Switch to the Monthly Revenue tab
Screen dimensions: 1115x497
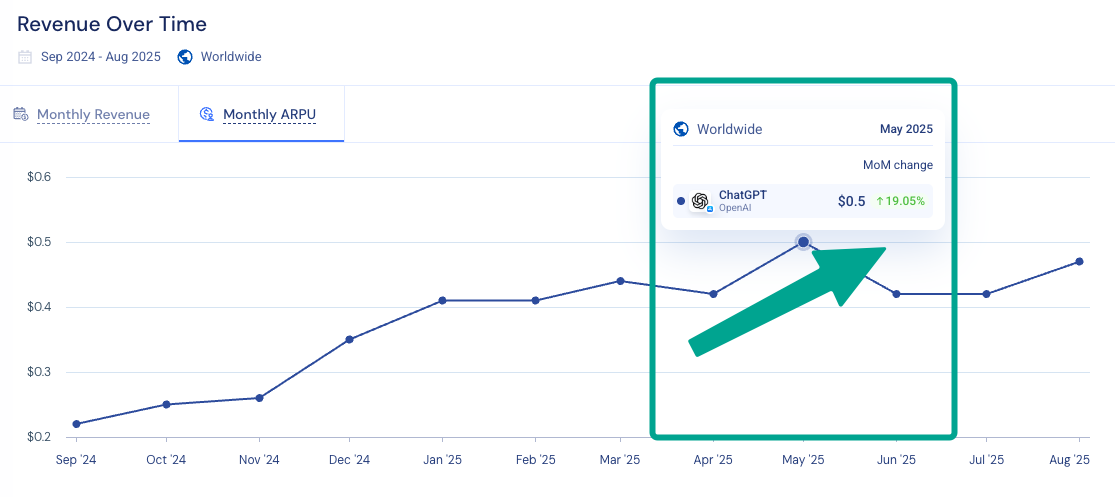click(93, 114)
